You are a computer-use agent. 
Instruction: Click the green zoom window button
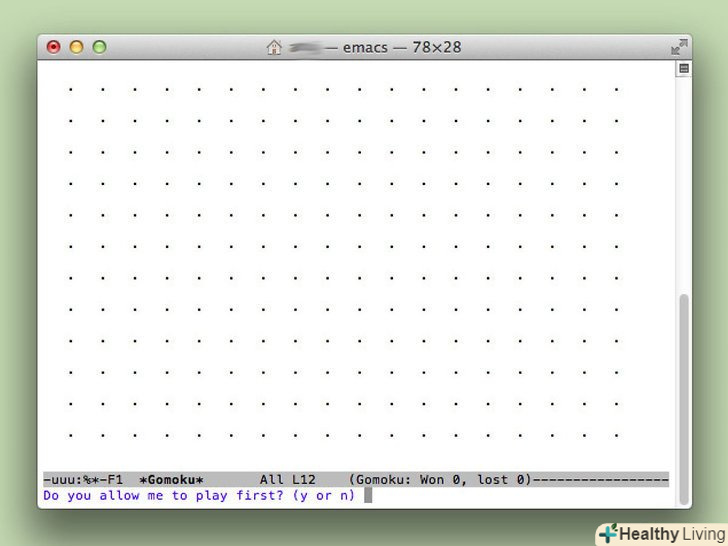point(99,47)
